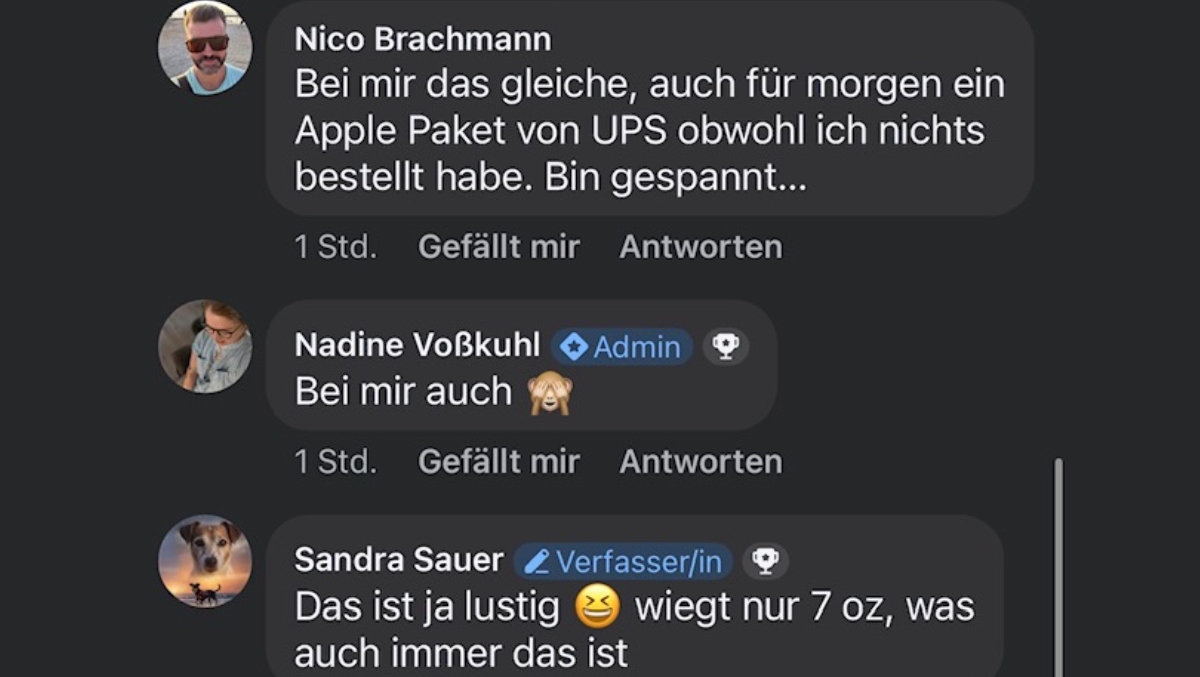Click the 1 Std. timestamp under Nadine's comment
1200x677 pixels.
click(335, 462)
